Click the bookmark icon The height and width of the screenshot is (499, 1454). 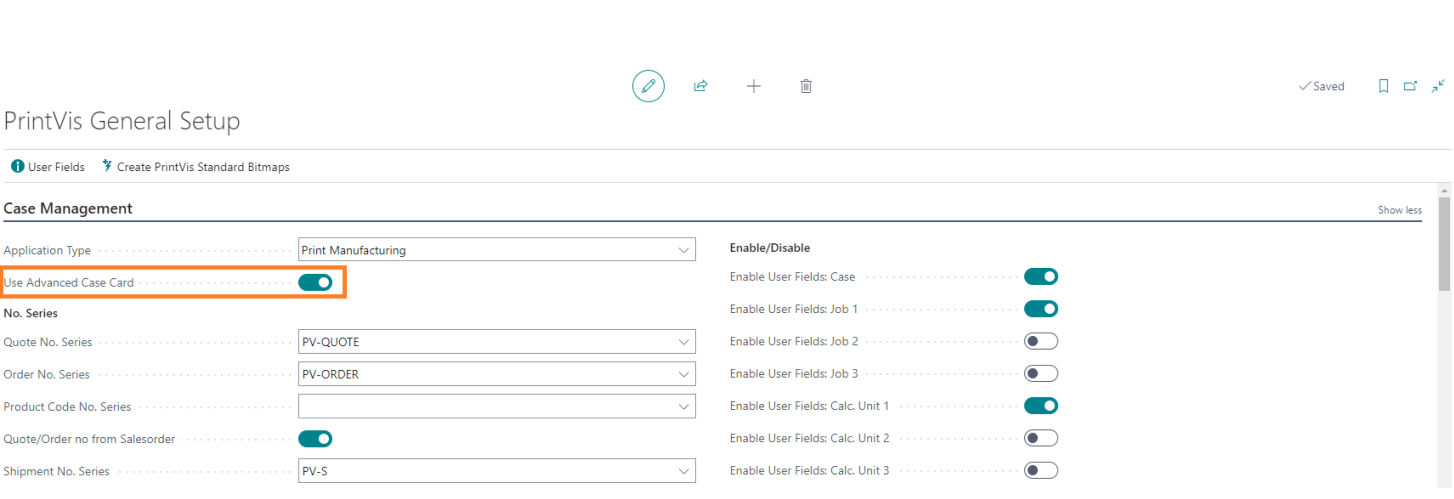coord(1384,86)
